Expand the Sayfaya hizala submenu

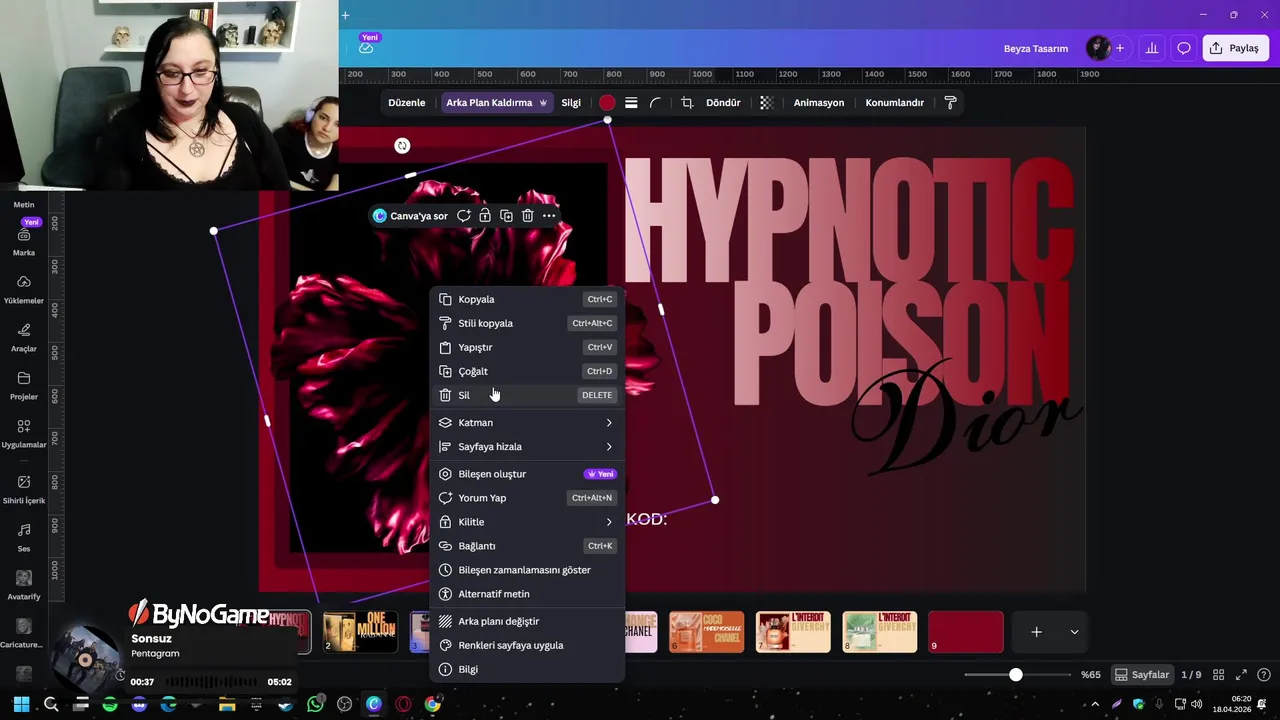point(527,447)
